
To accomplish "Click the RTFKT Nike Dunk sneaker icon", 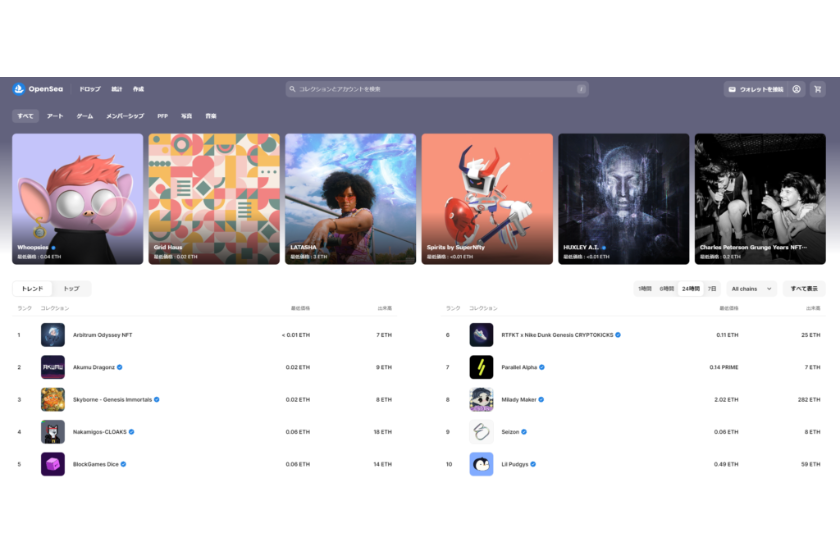I will (481, 335).
